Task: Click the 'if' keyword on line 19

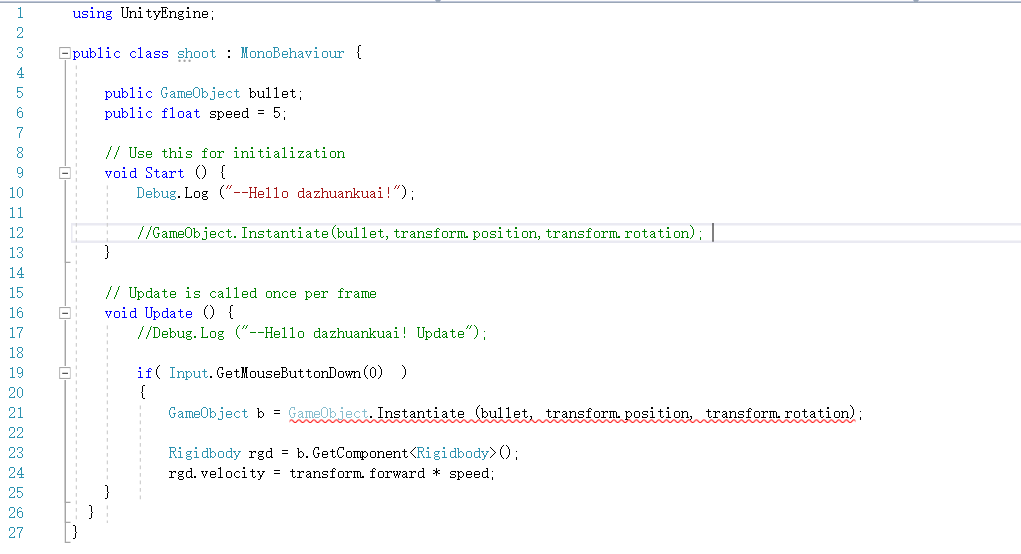Action: click(145, 373)
